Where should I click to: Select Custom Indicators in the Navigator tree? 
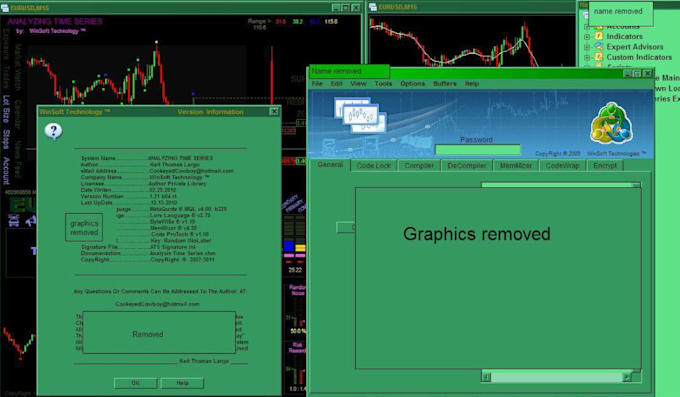[639, 57]
